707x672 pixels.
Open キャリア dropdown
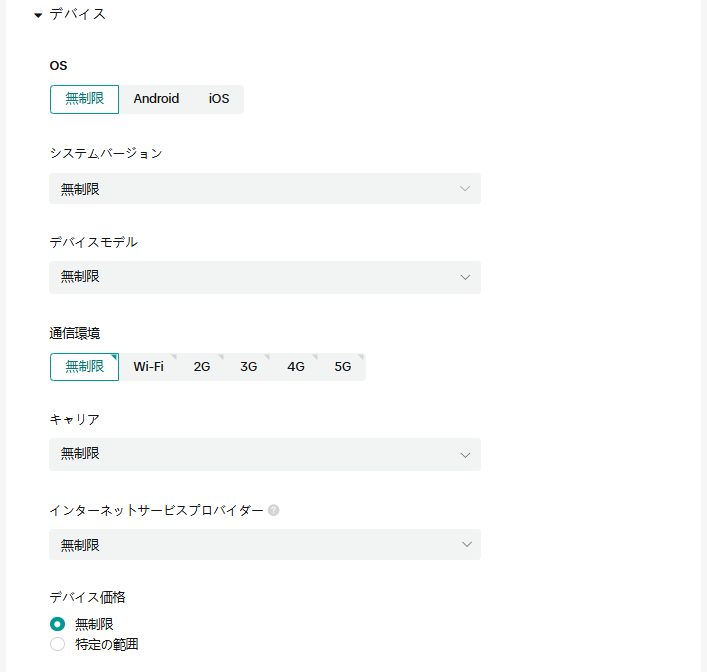coord(250,455)
